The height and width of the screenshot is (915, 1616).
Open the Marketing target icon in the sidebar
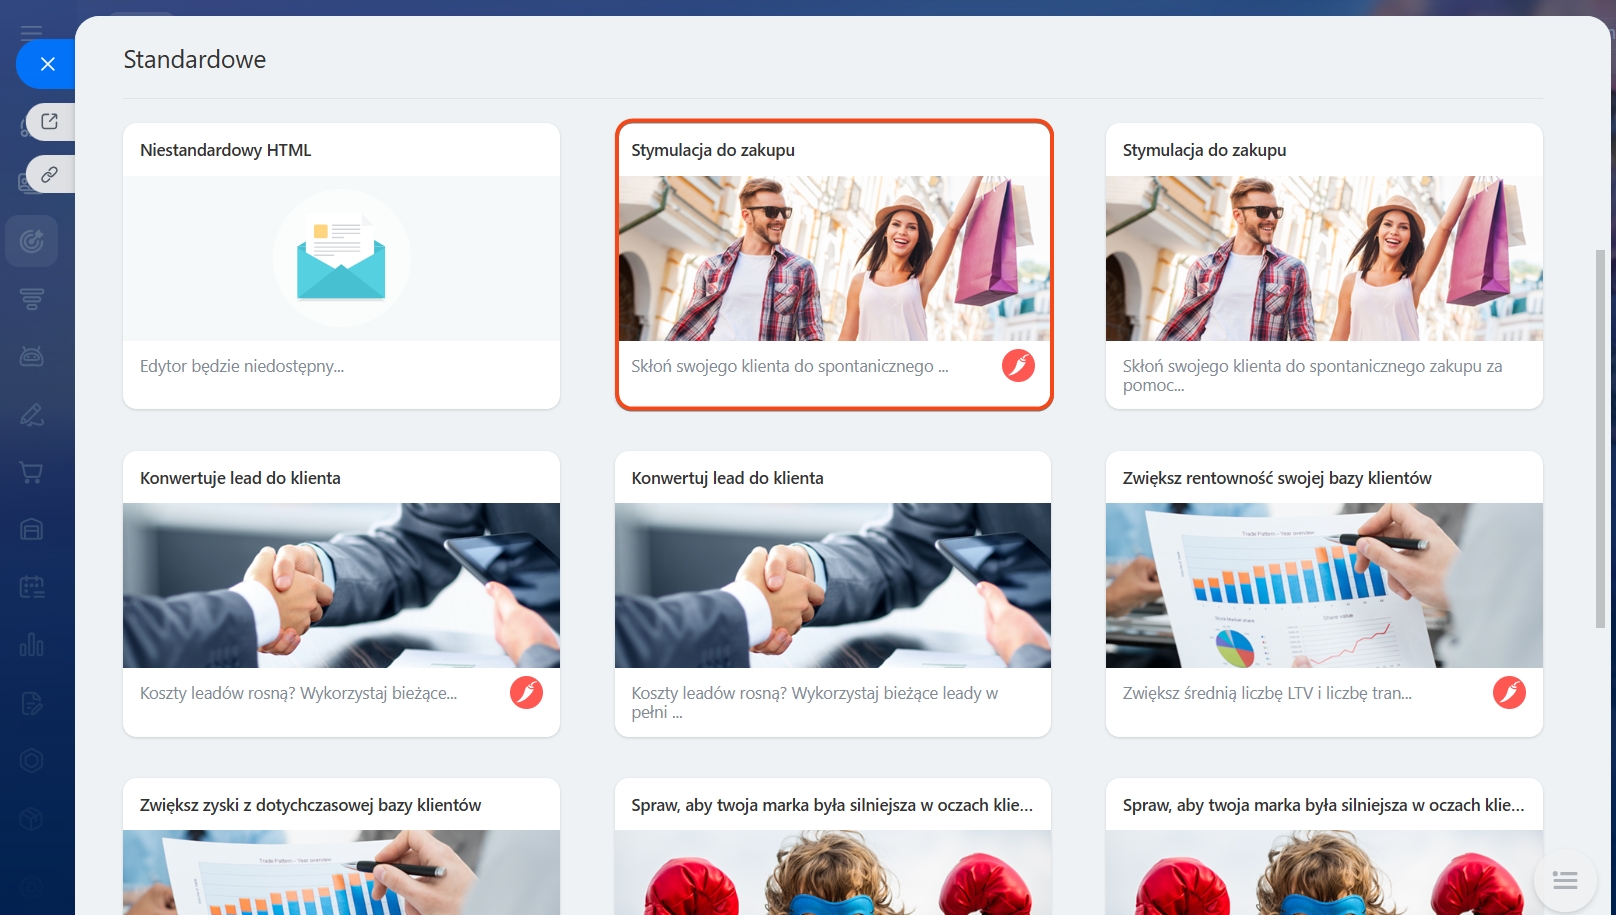click(32, 241)
